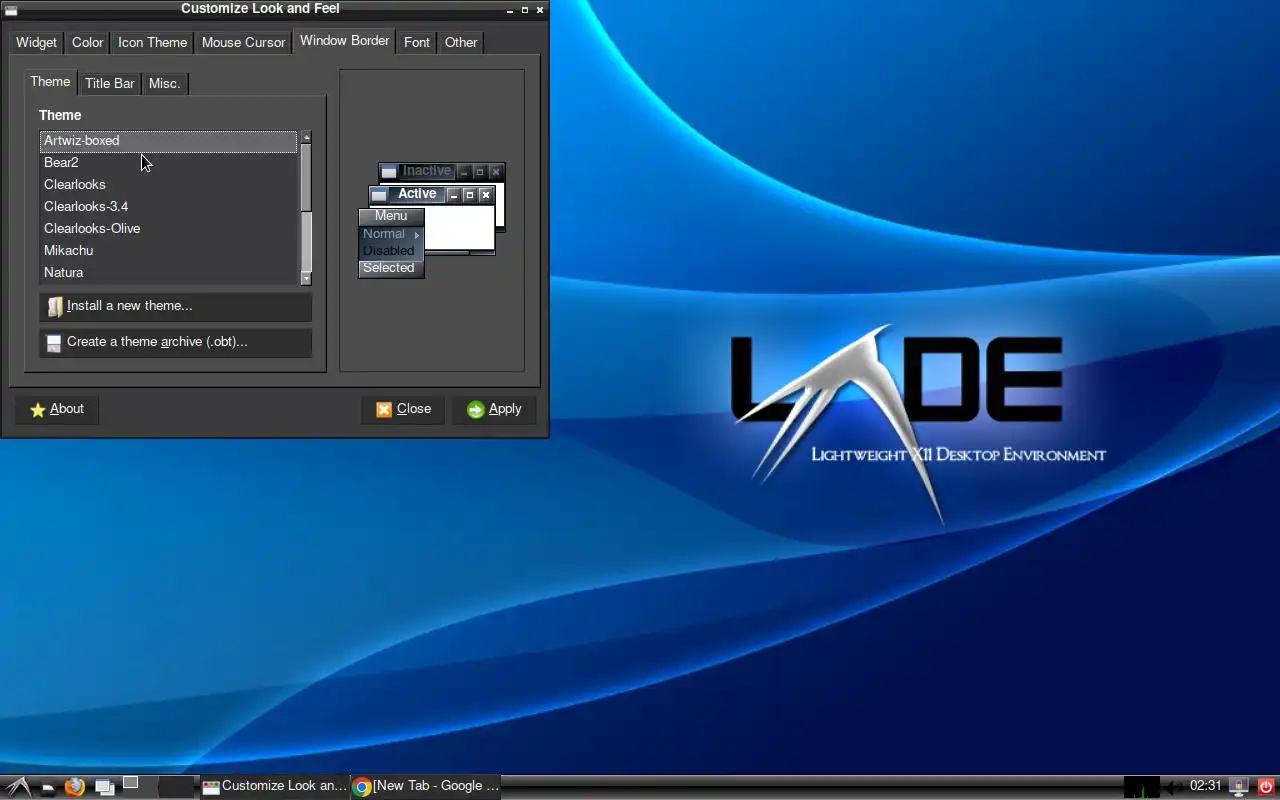Image resolution: width=1280 pixels, height=800 pixels.
Task: Open the volume control tray icon
Action: pyautogui.click(x=1174, y=787)
